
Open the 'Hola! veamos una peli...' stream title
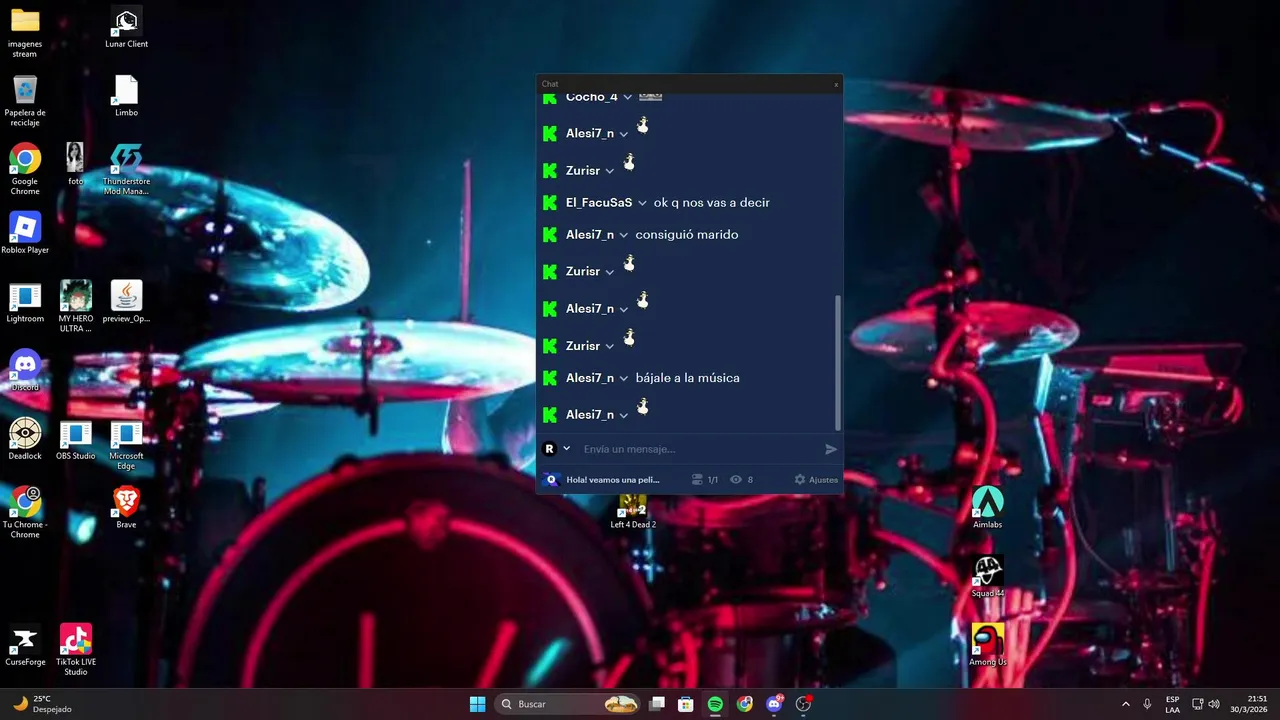click(613, 480)
